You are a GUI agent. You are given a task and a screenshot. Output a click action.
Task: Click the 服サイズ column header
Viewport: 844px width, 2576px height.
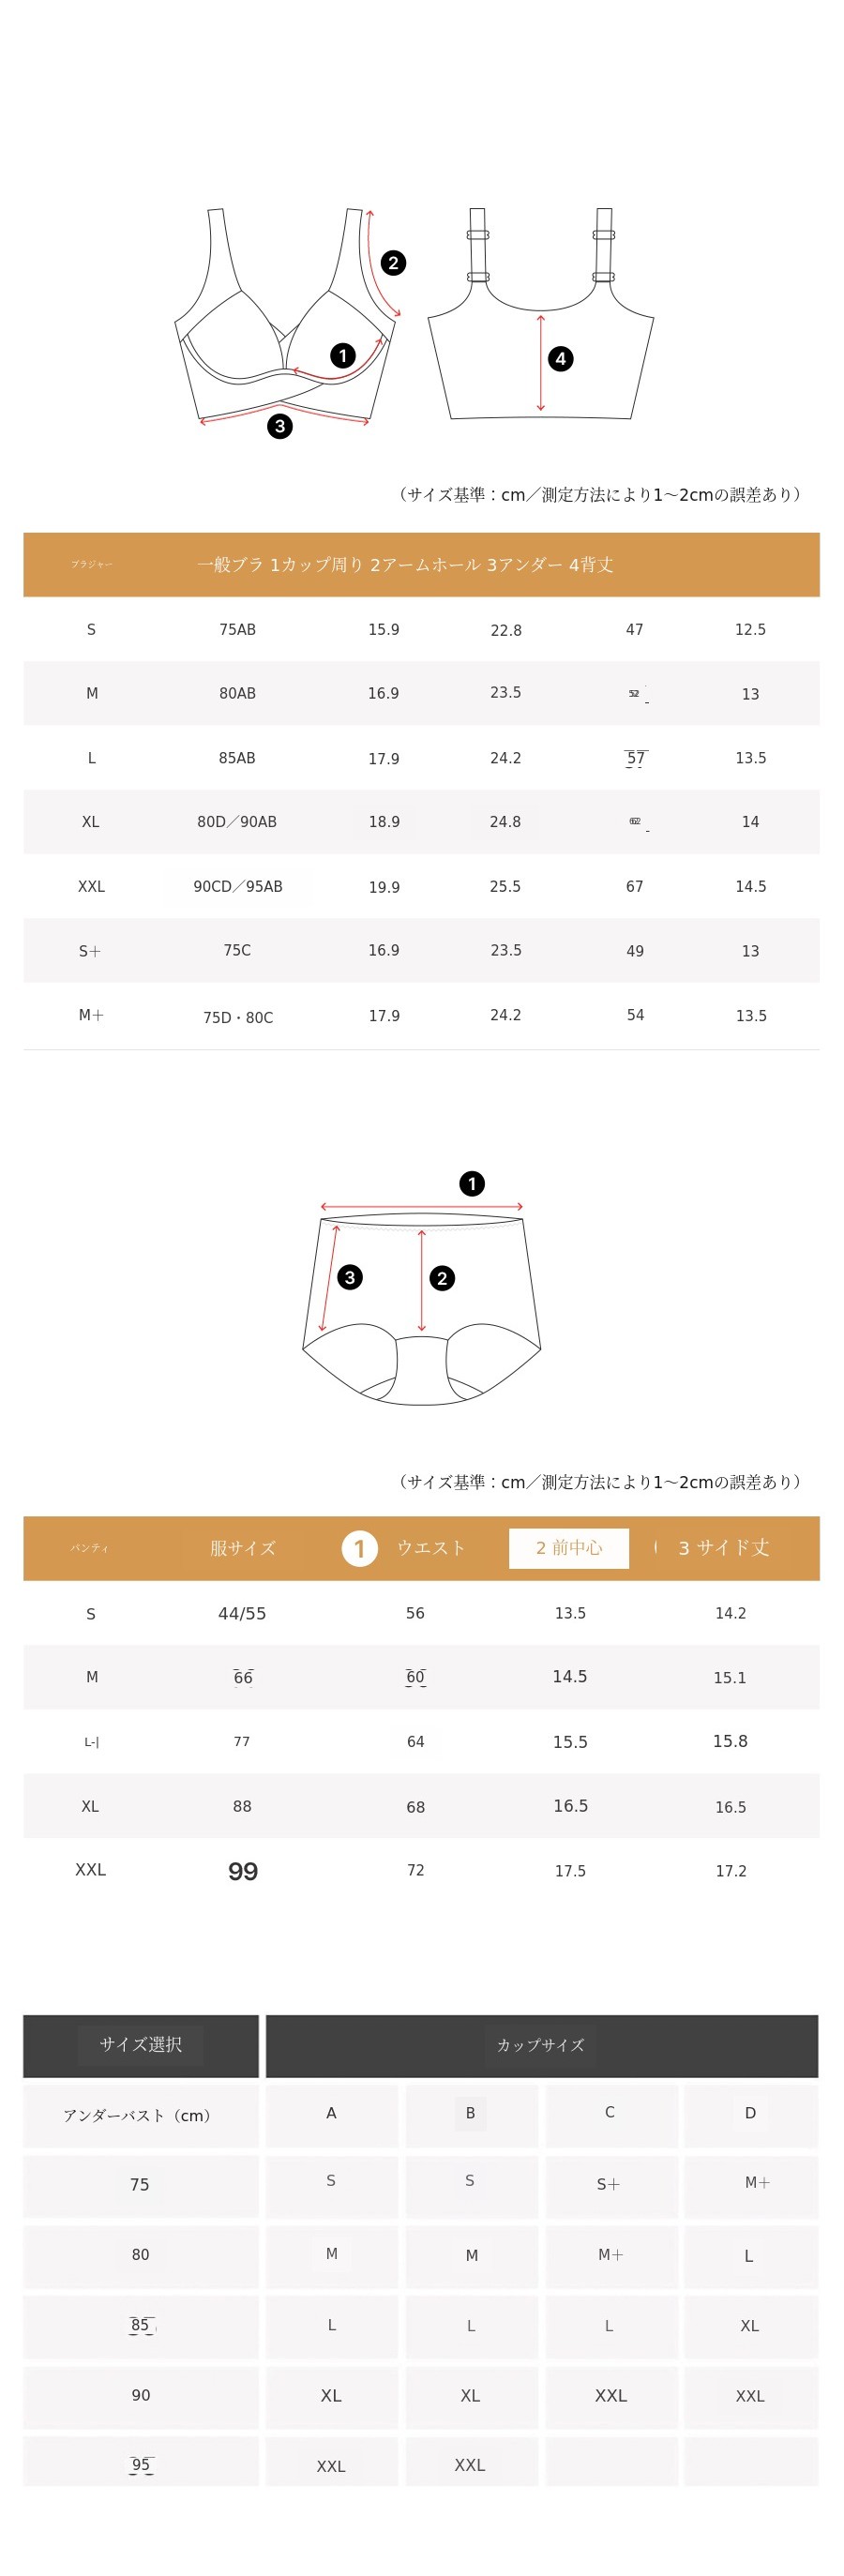click(x=242, y=1548)
